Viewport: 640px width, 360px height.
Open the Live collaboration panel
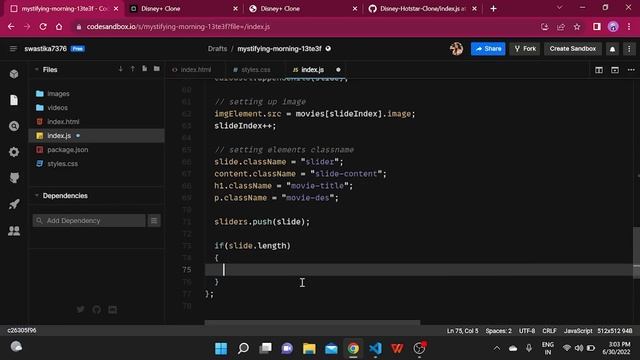tap(14, 231)
